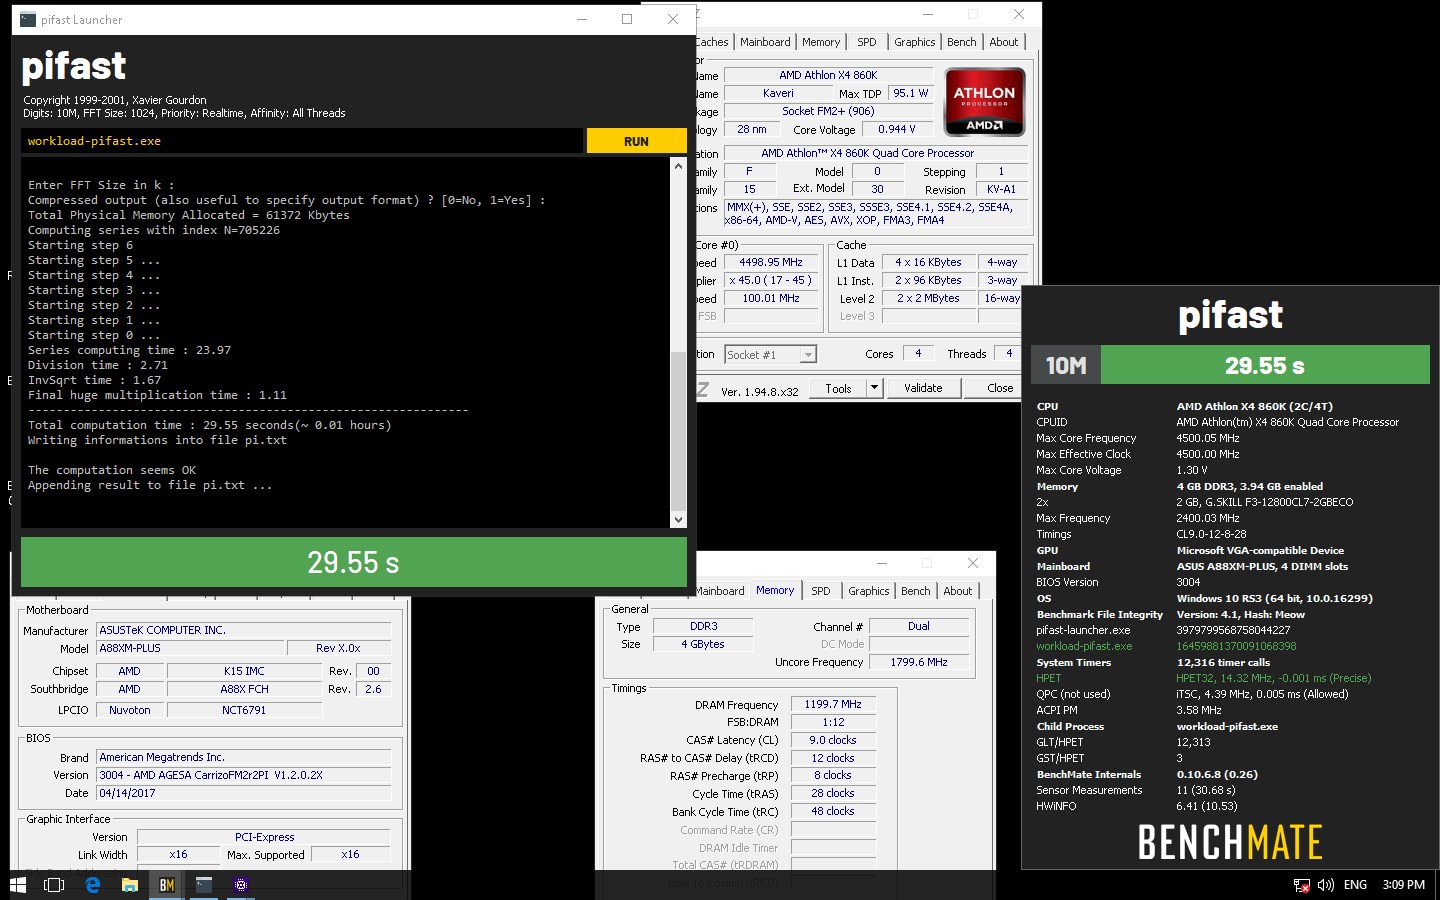
Task: Click the green 29.55 s result bar in launcher
Action: pos(354,562)
